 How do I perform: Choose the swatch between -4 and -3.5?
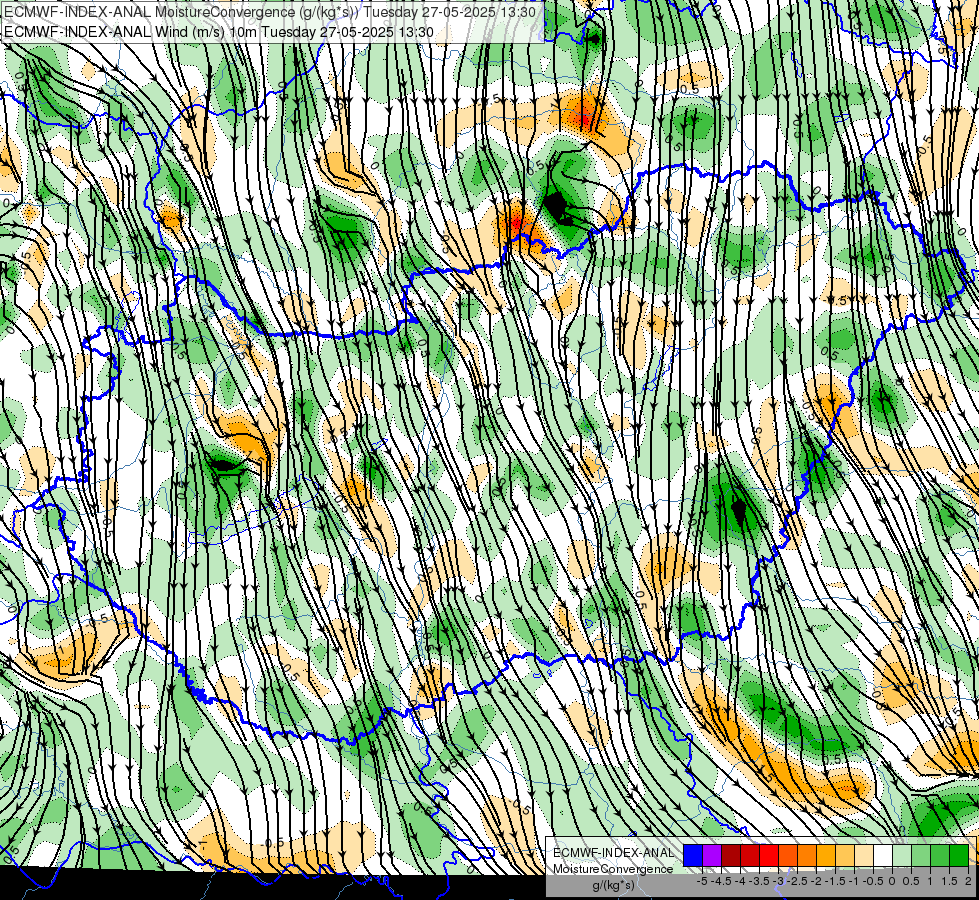(x=750, y=855)
